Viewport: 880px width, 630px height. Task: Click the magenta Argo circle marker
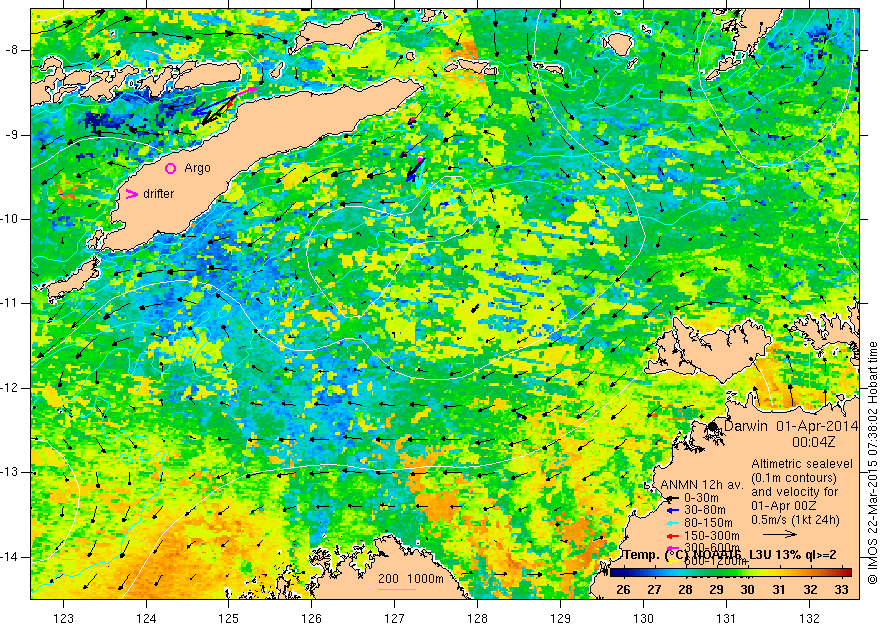[x=171, y=168]
